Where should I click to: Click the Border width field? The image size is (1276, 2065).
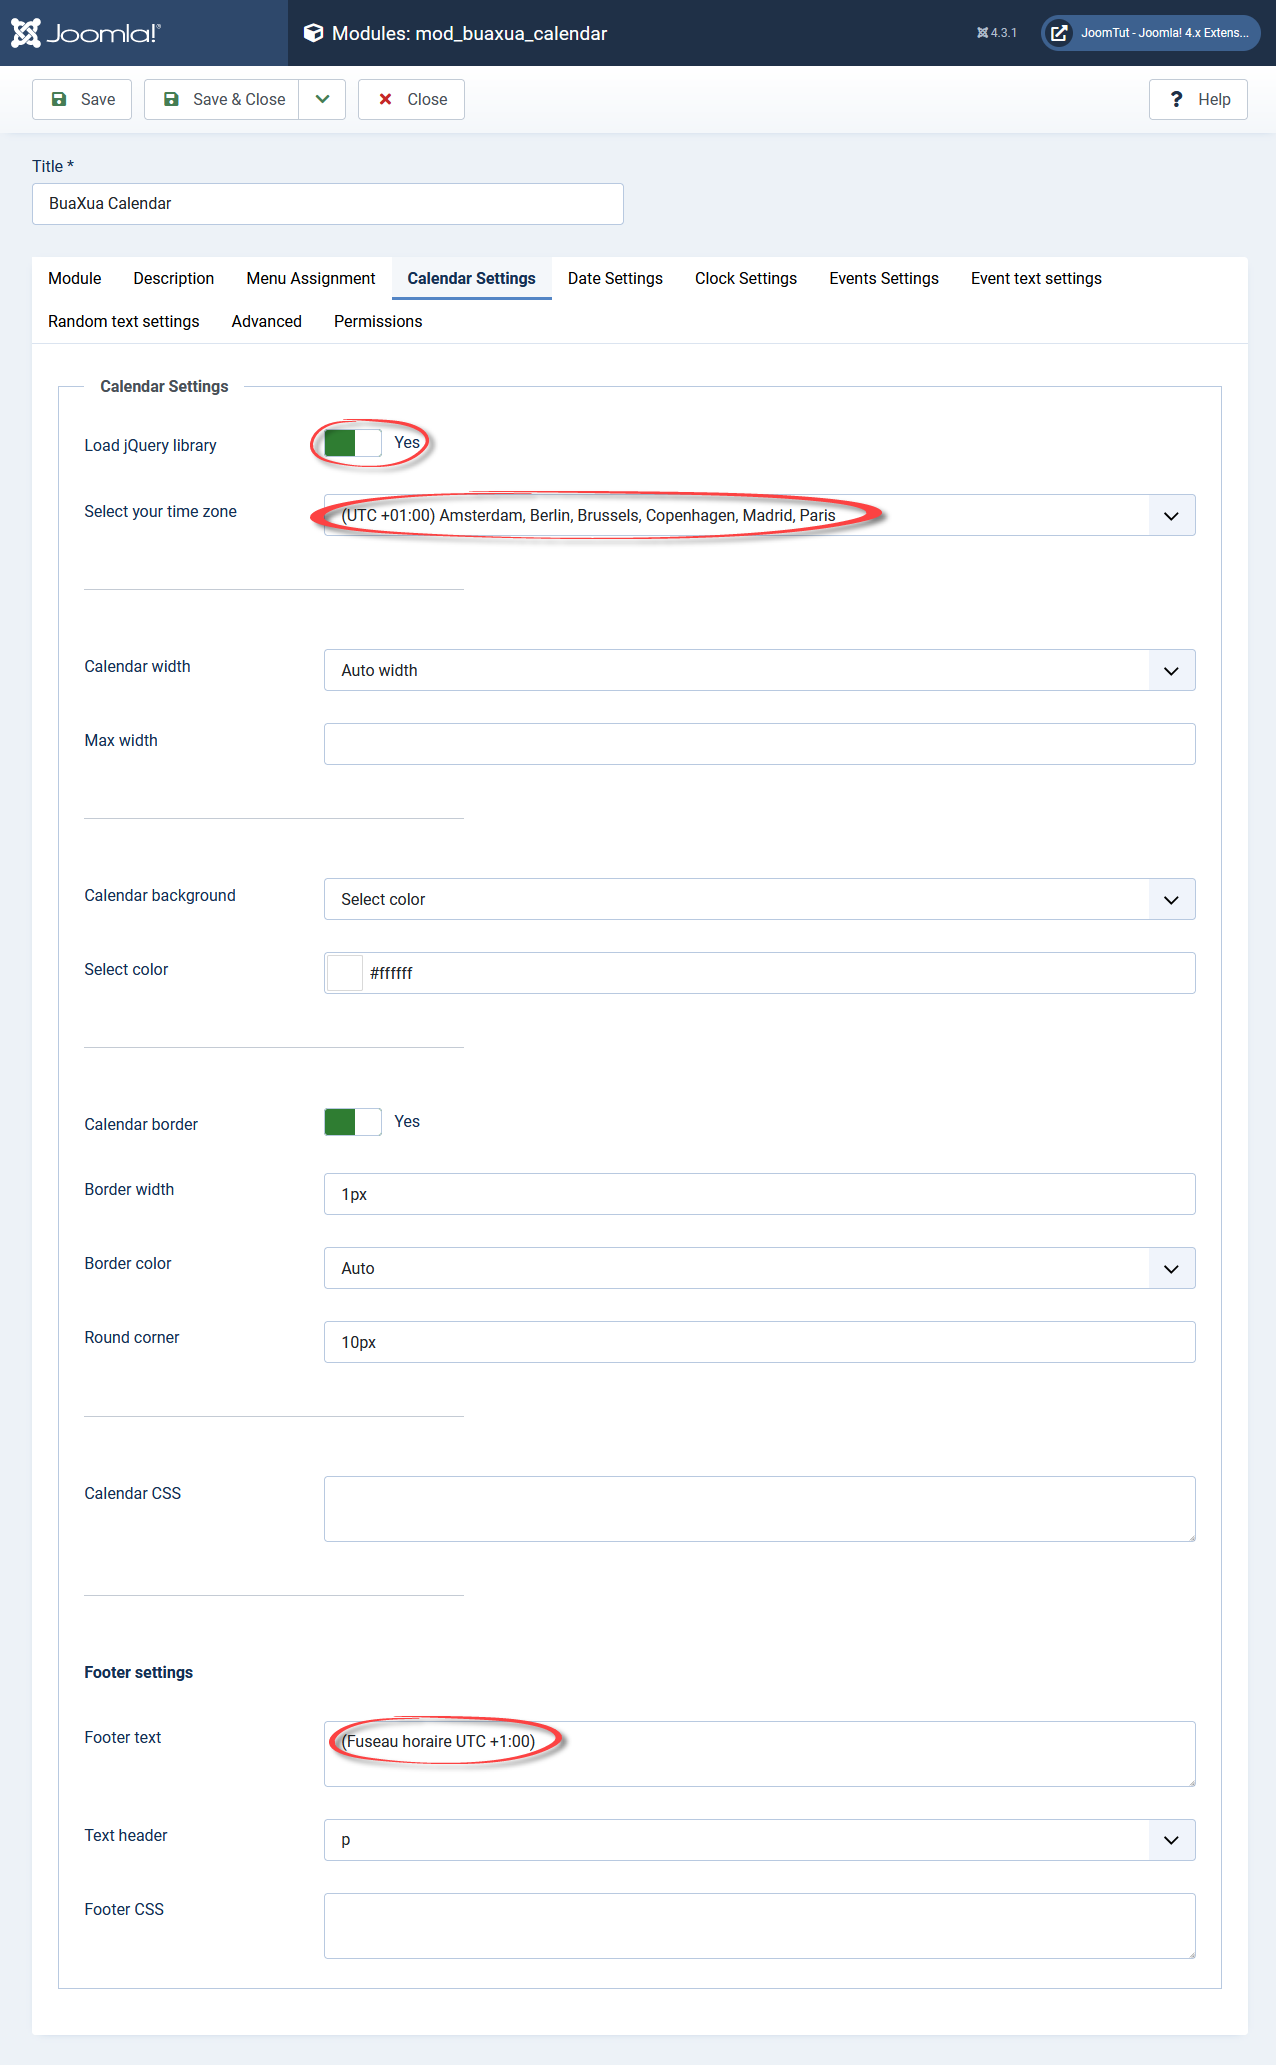pos(760,1194)
